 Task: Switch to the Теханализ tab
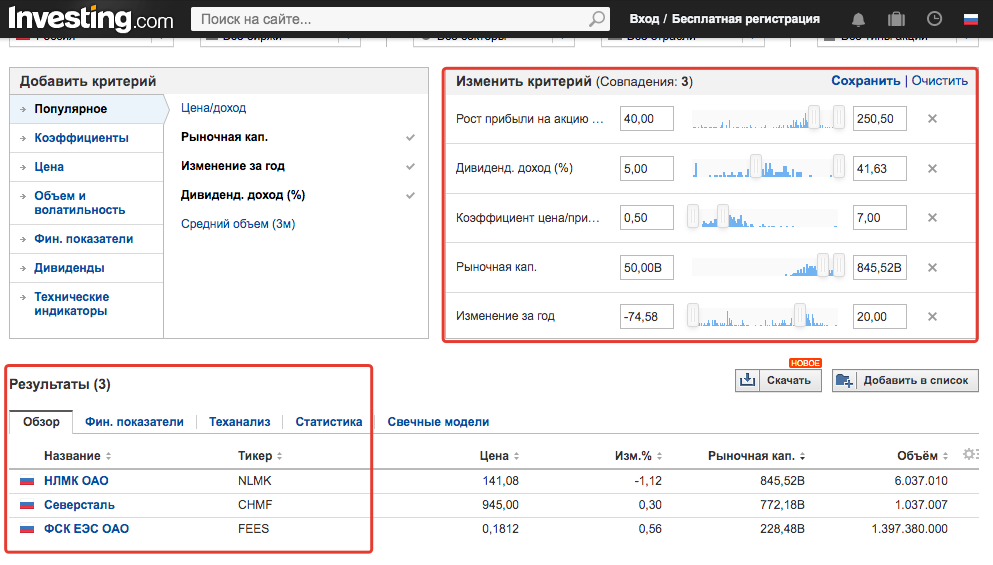pos(239,422)
